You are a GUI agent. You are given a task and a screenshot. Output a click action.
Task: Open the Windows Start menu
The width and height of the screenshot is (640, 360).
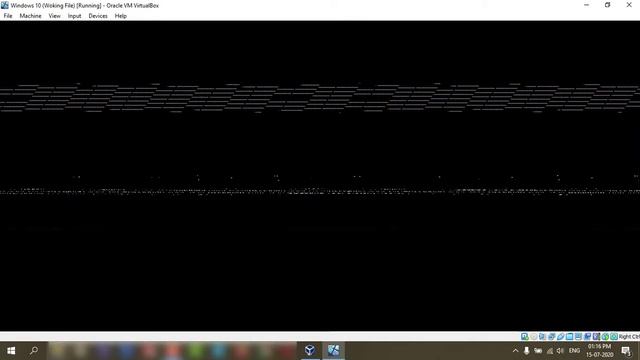(11, 351)
